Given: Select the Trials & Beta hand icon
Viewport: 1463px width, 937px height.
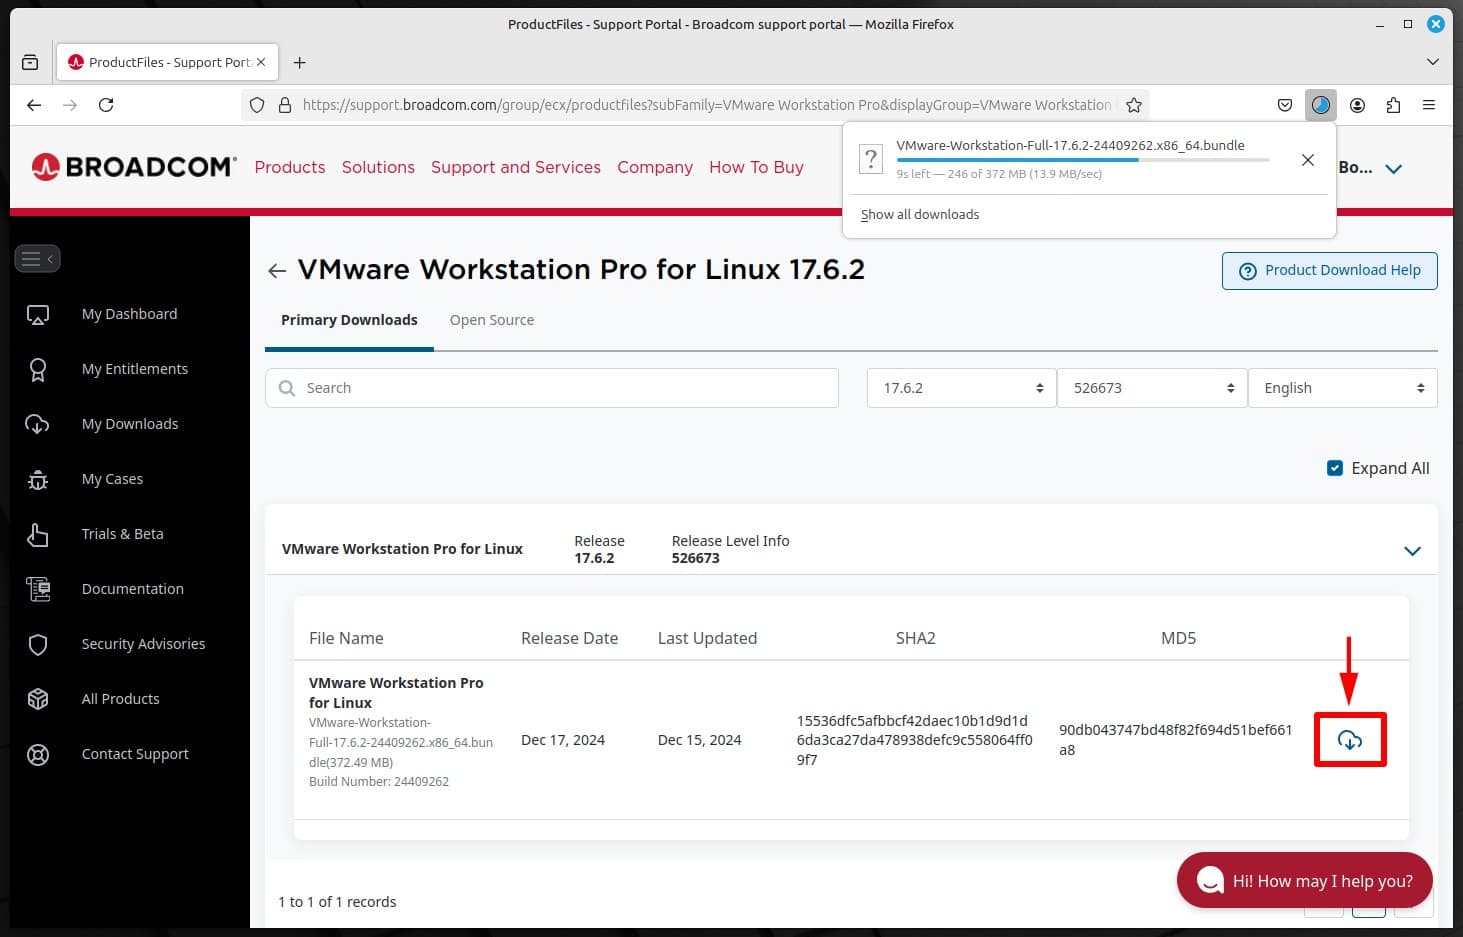Looking at the screenshot, I should click(37, 533).
